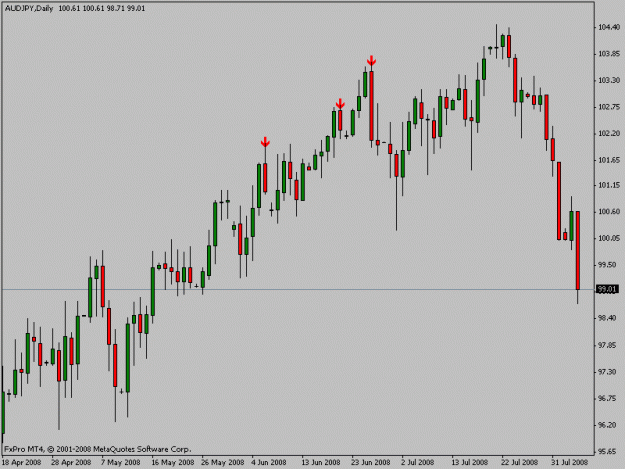The height and width of the screenshot is (469, 625).
Task: Select the 102.20 price level label
Action: click(x=609, y=133)
